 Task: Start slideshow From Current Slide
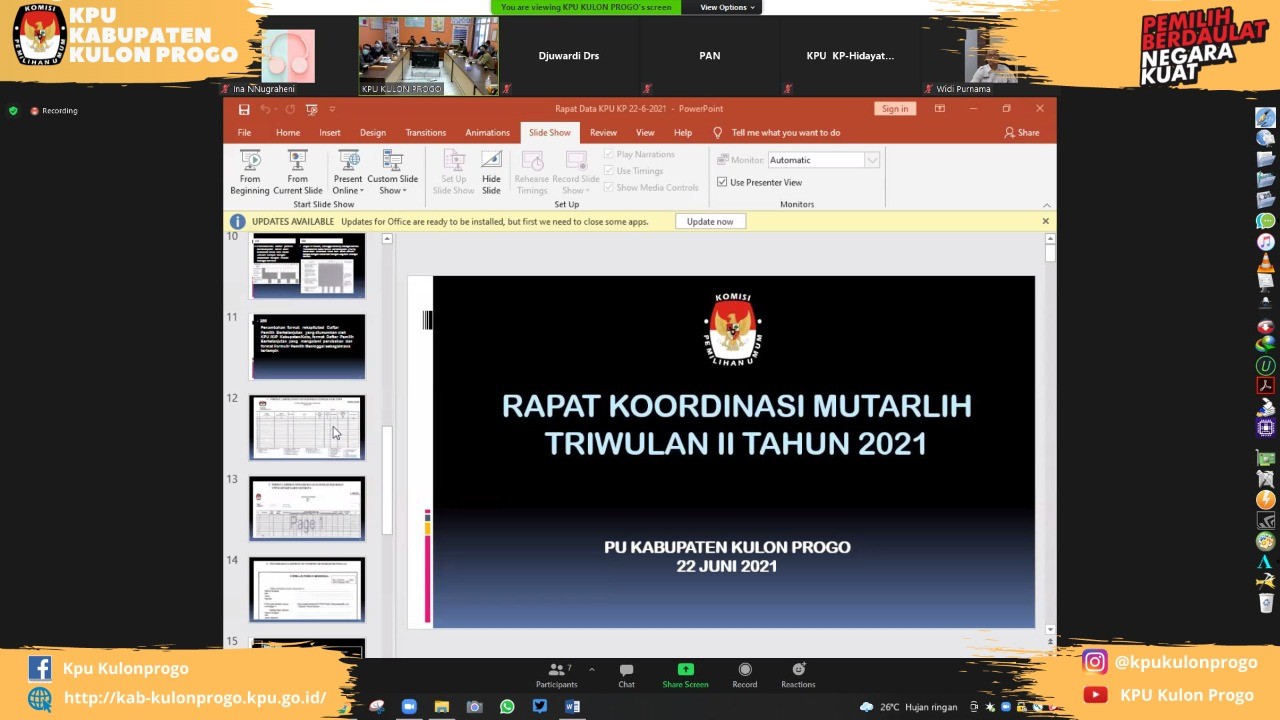point(297,162)
